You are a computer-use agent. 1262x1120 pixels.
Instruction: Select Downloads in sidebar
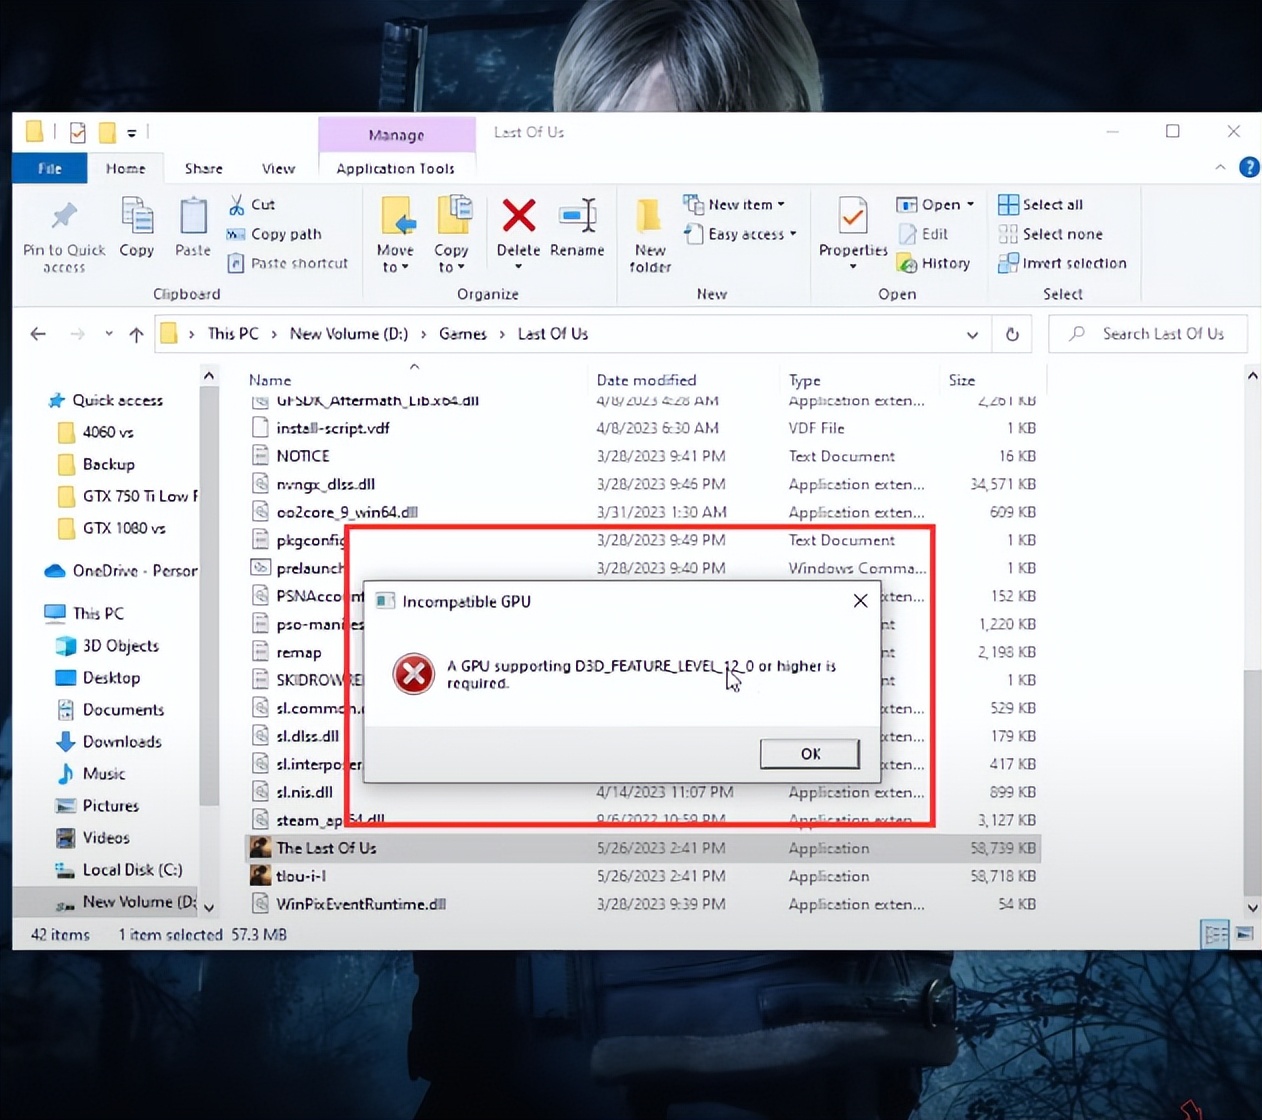click(x=109, y=742)
